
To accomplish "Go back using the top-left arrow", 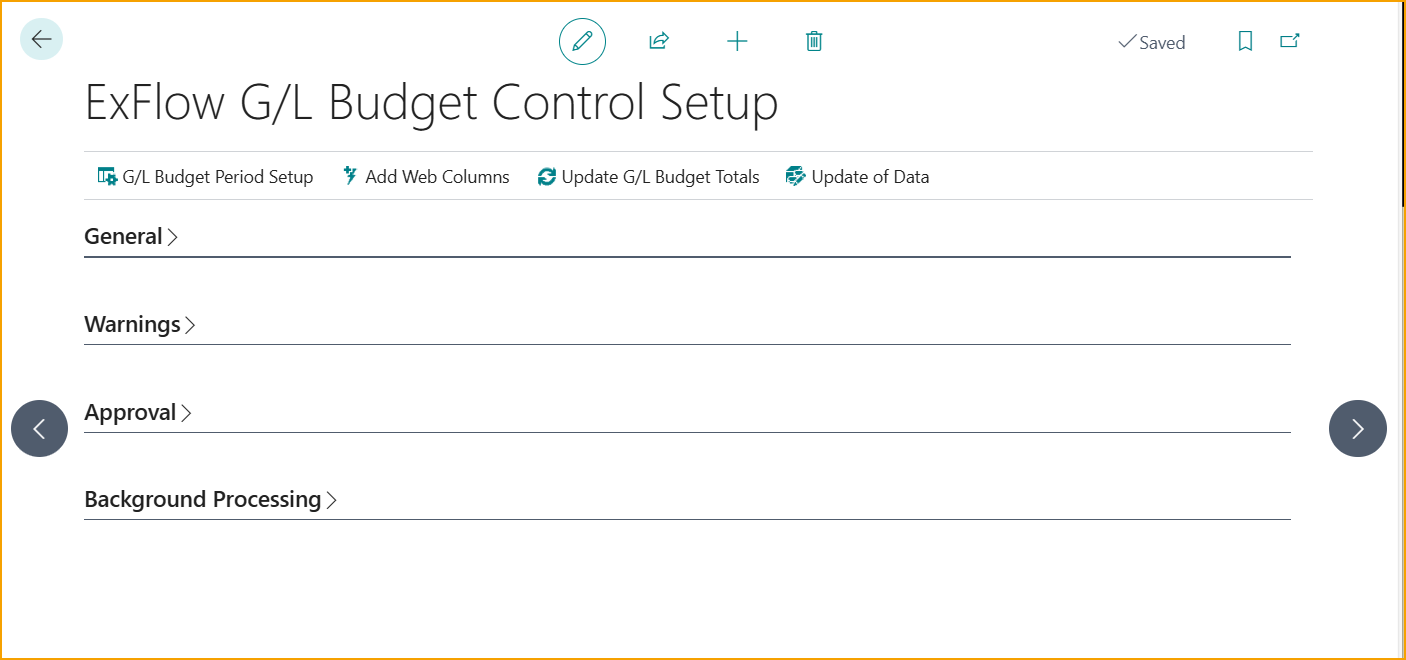I will 41,40.
